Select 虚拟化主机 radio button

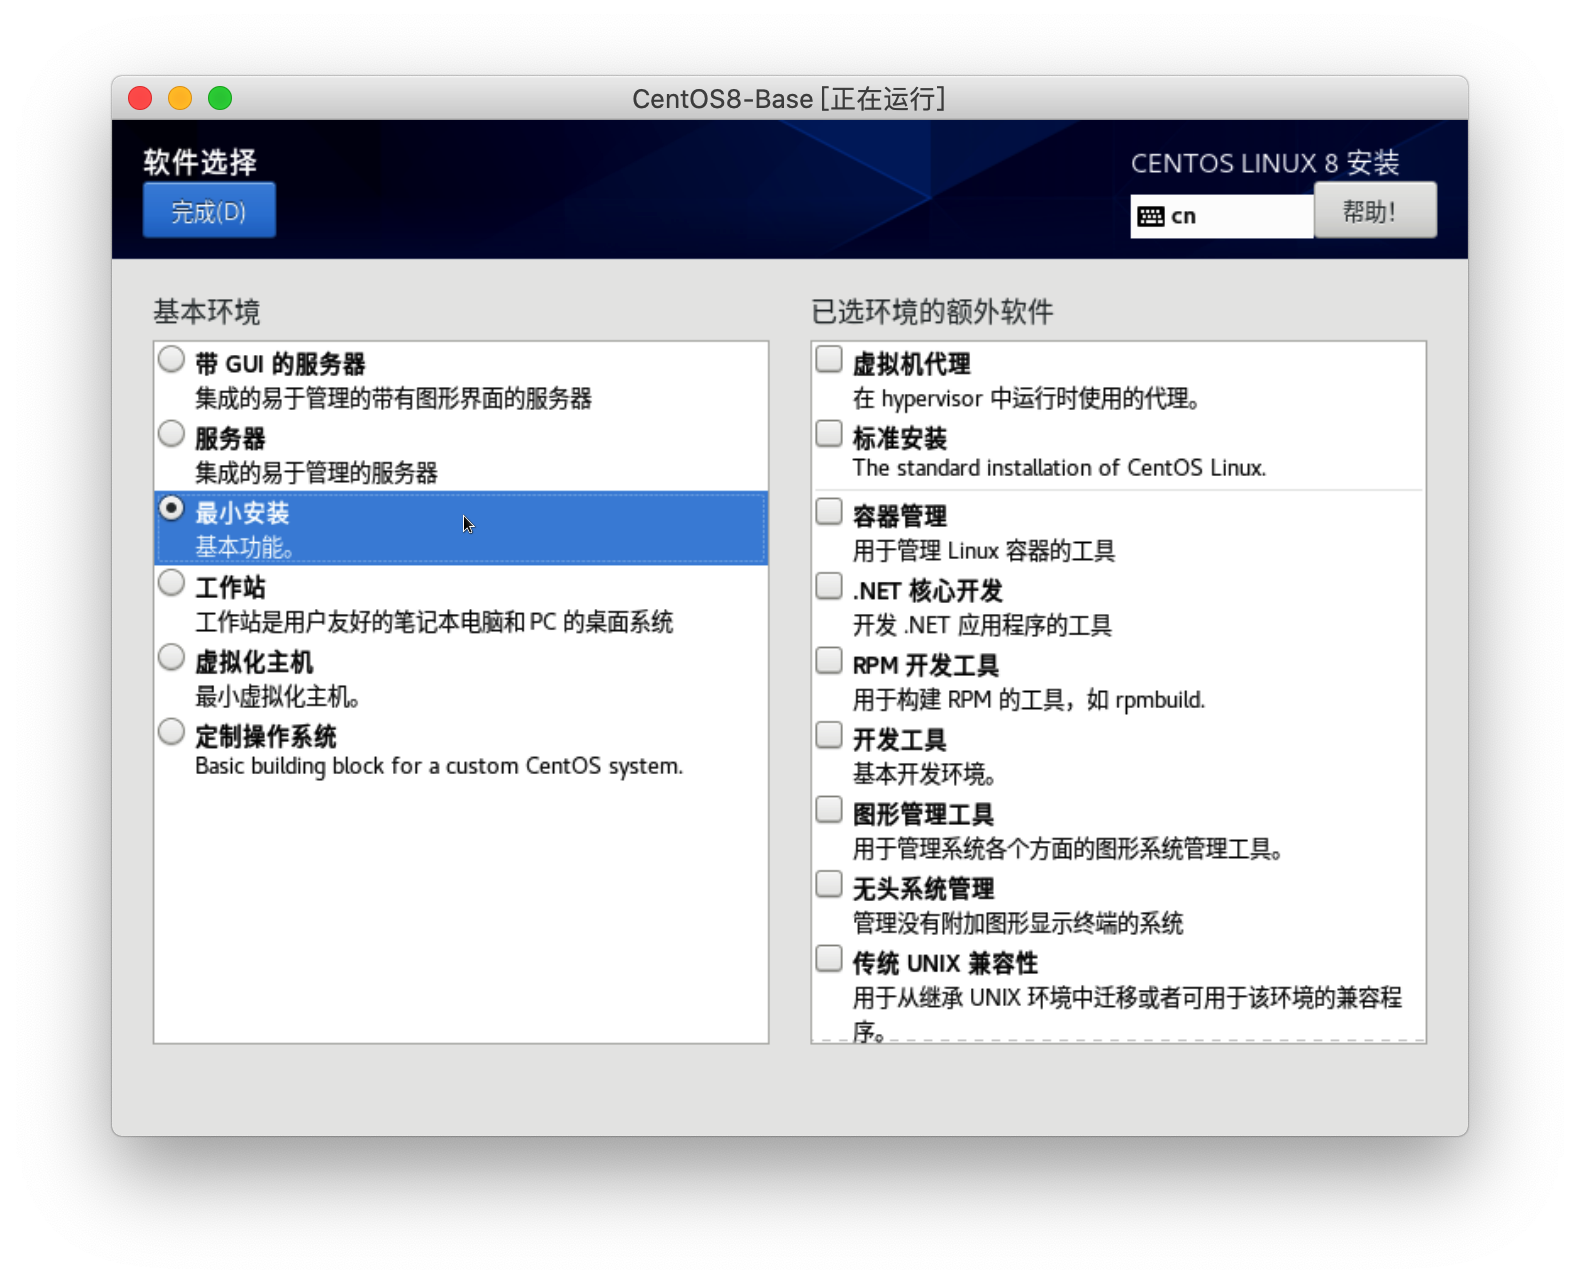pos(172,657)
